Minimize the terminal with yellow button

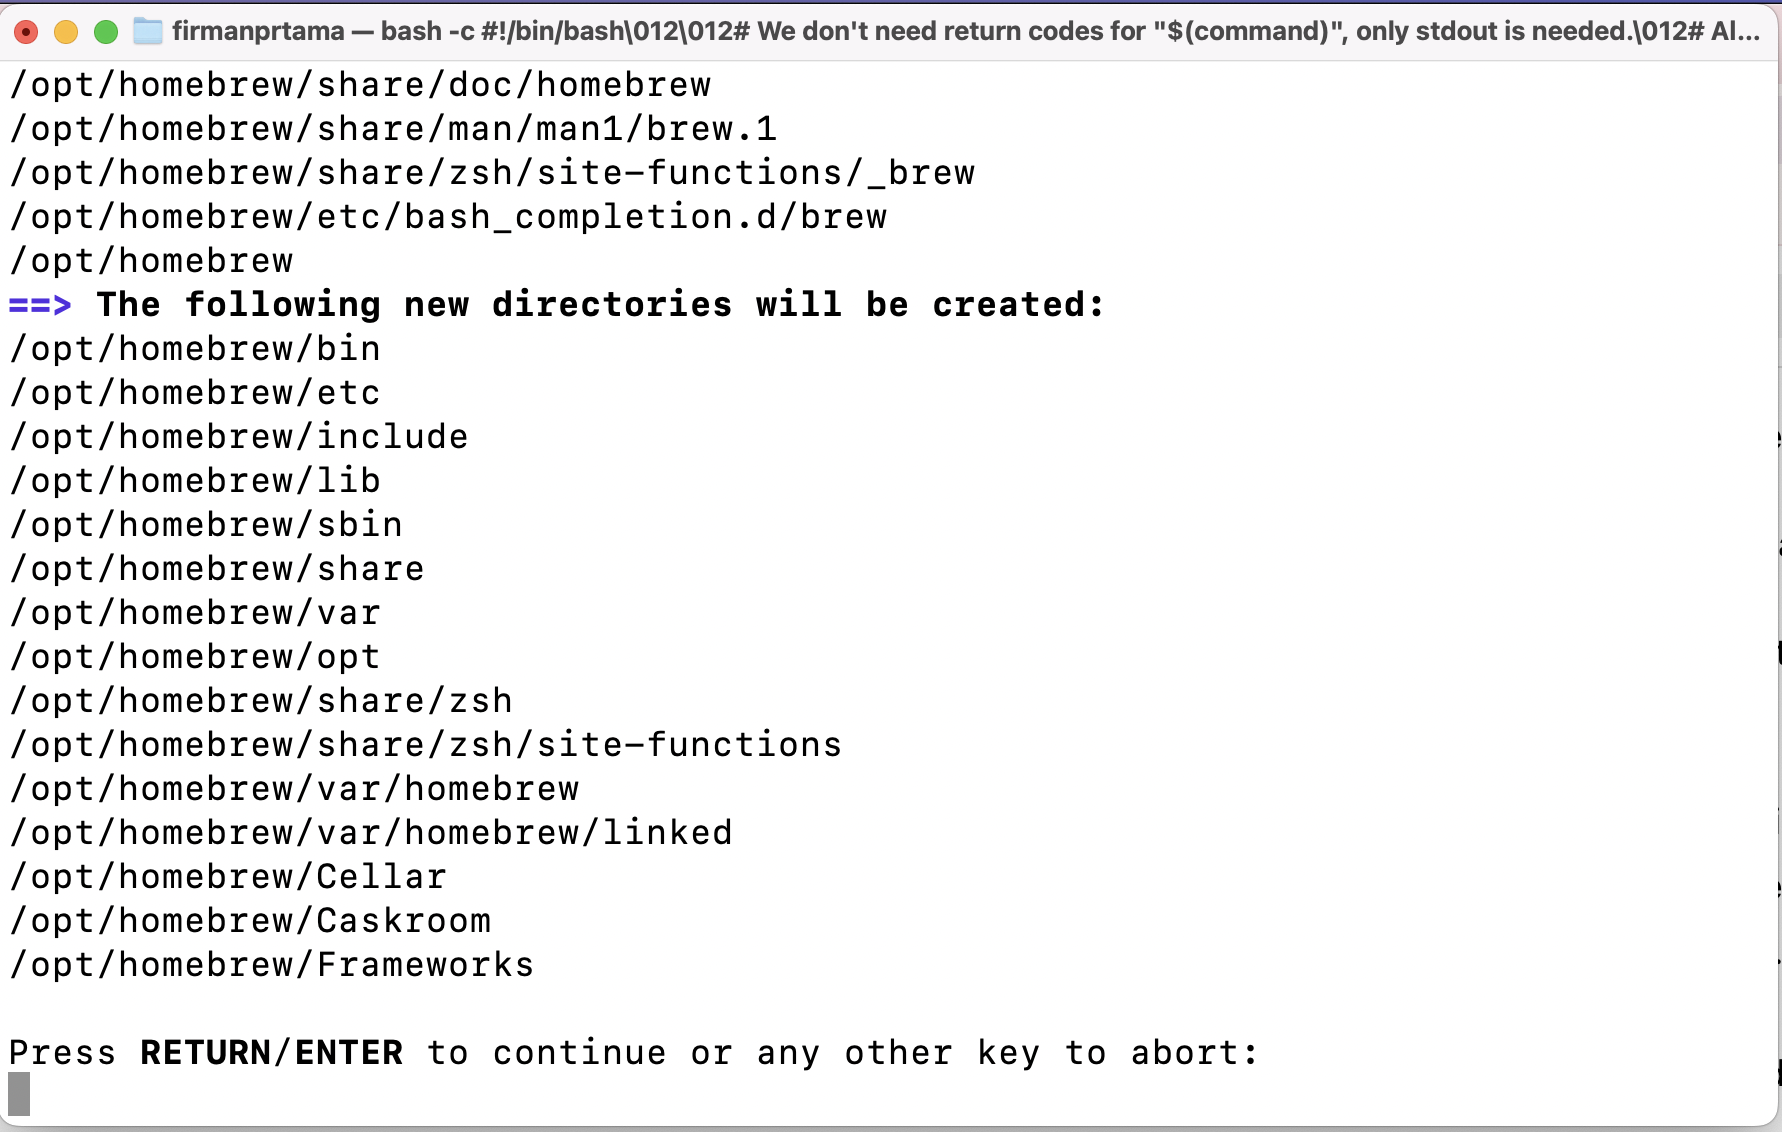(66, 32)
